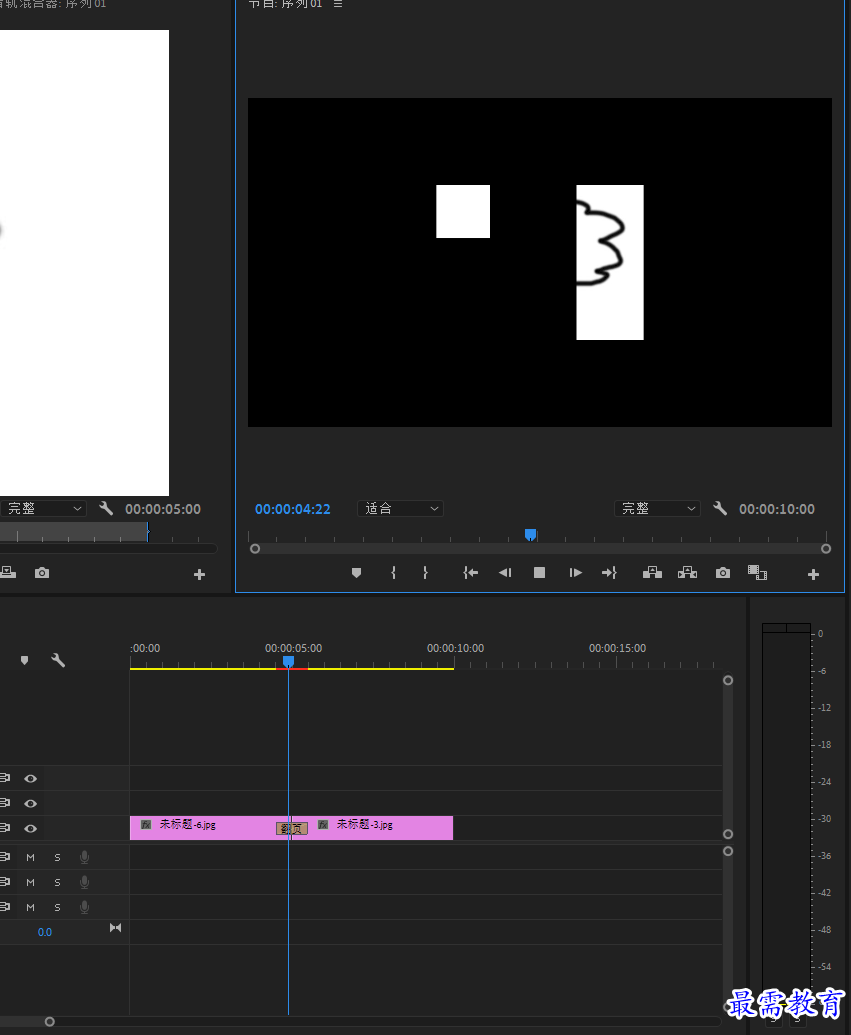
Task: Add a marker in the timeline panel
Action: point(24,661)
